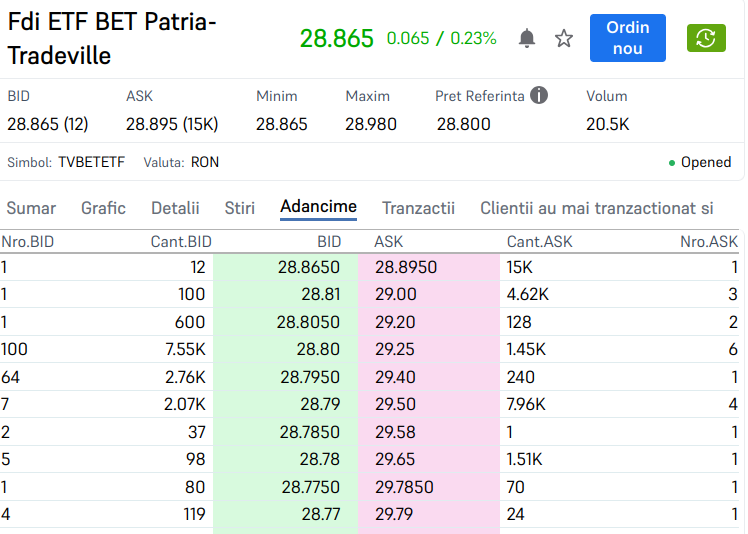Click the RON currency value

pos(205,162)
